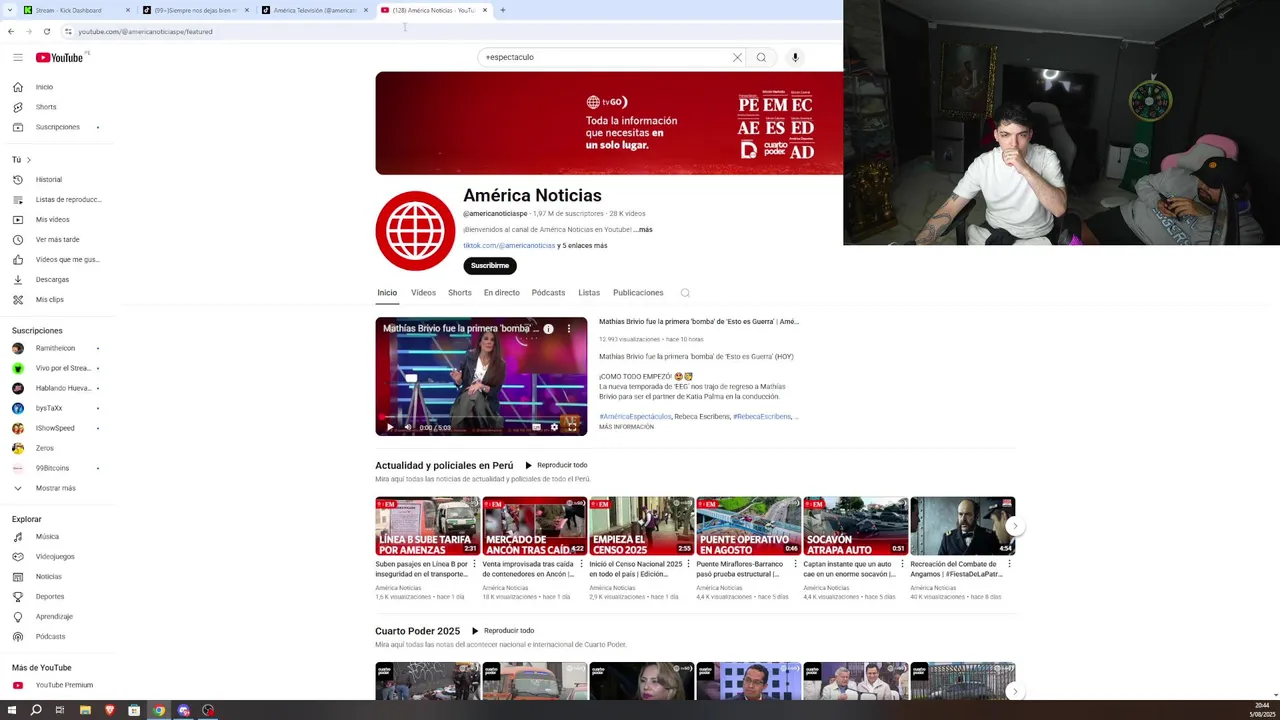Image resolution: width=1280 pixels, height=720 pixels.
Task: Seek on the featured video progress bar
Action: point(481,416)
